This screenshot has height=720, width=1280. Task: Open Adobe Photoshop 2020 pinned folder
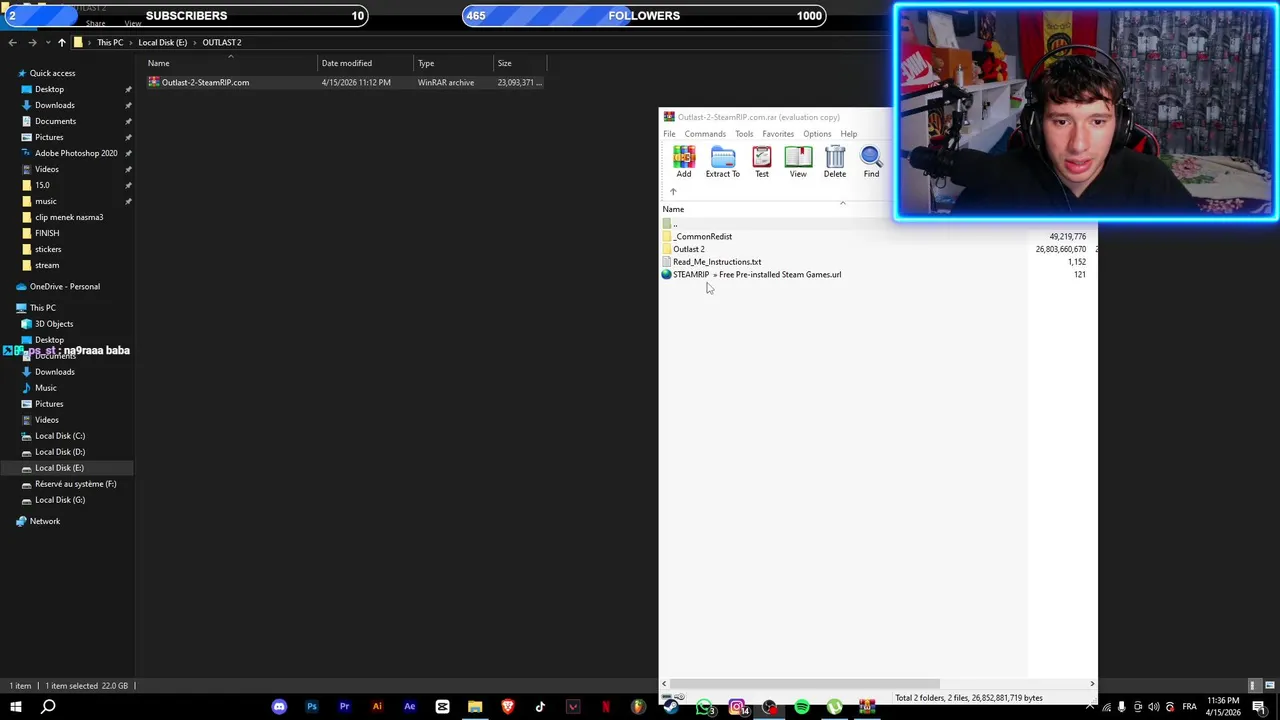tap(76, 153)
